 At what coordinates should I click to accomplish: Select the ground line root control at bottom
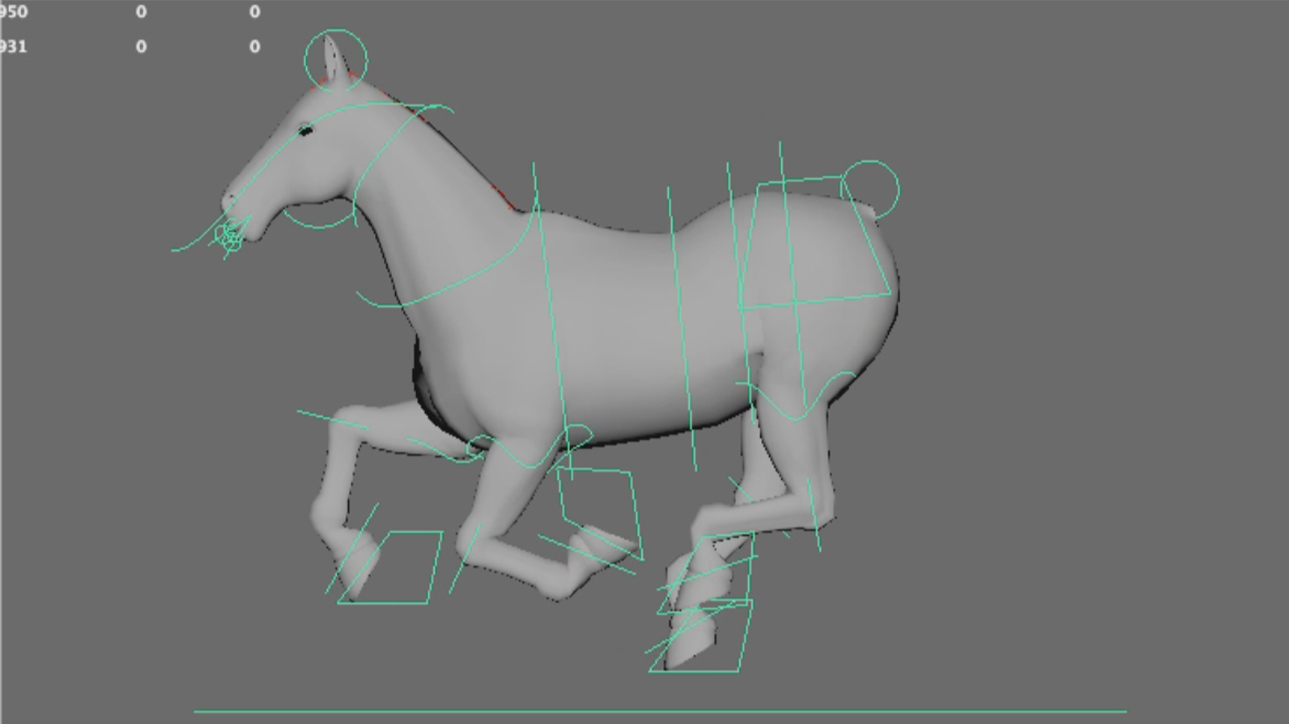(660, 712)
